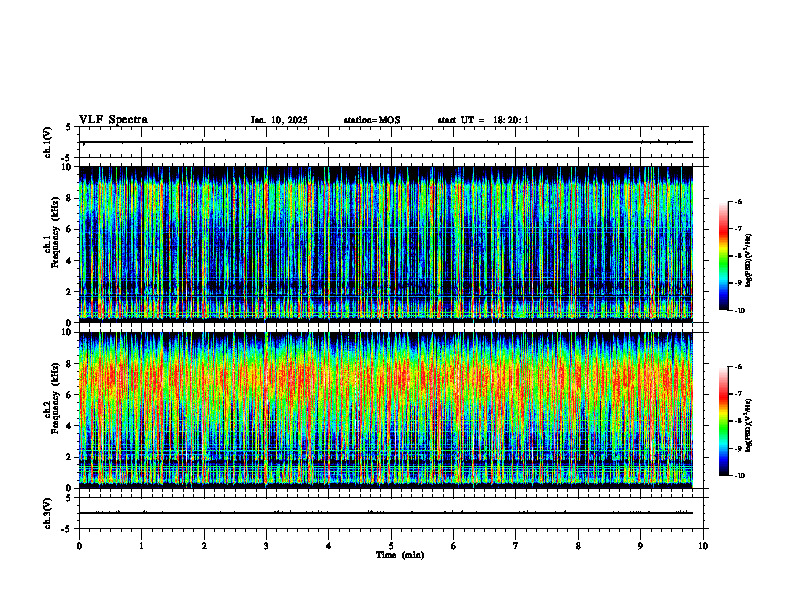Click the "7" tick label on time axis
Screen dimensions: 792x612
click(516, 546)
